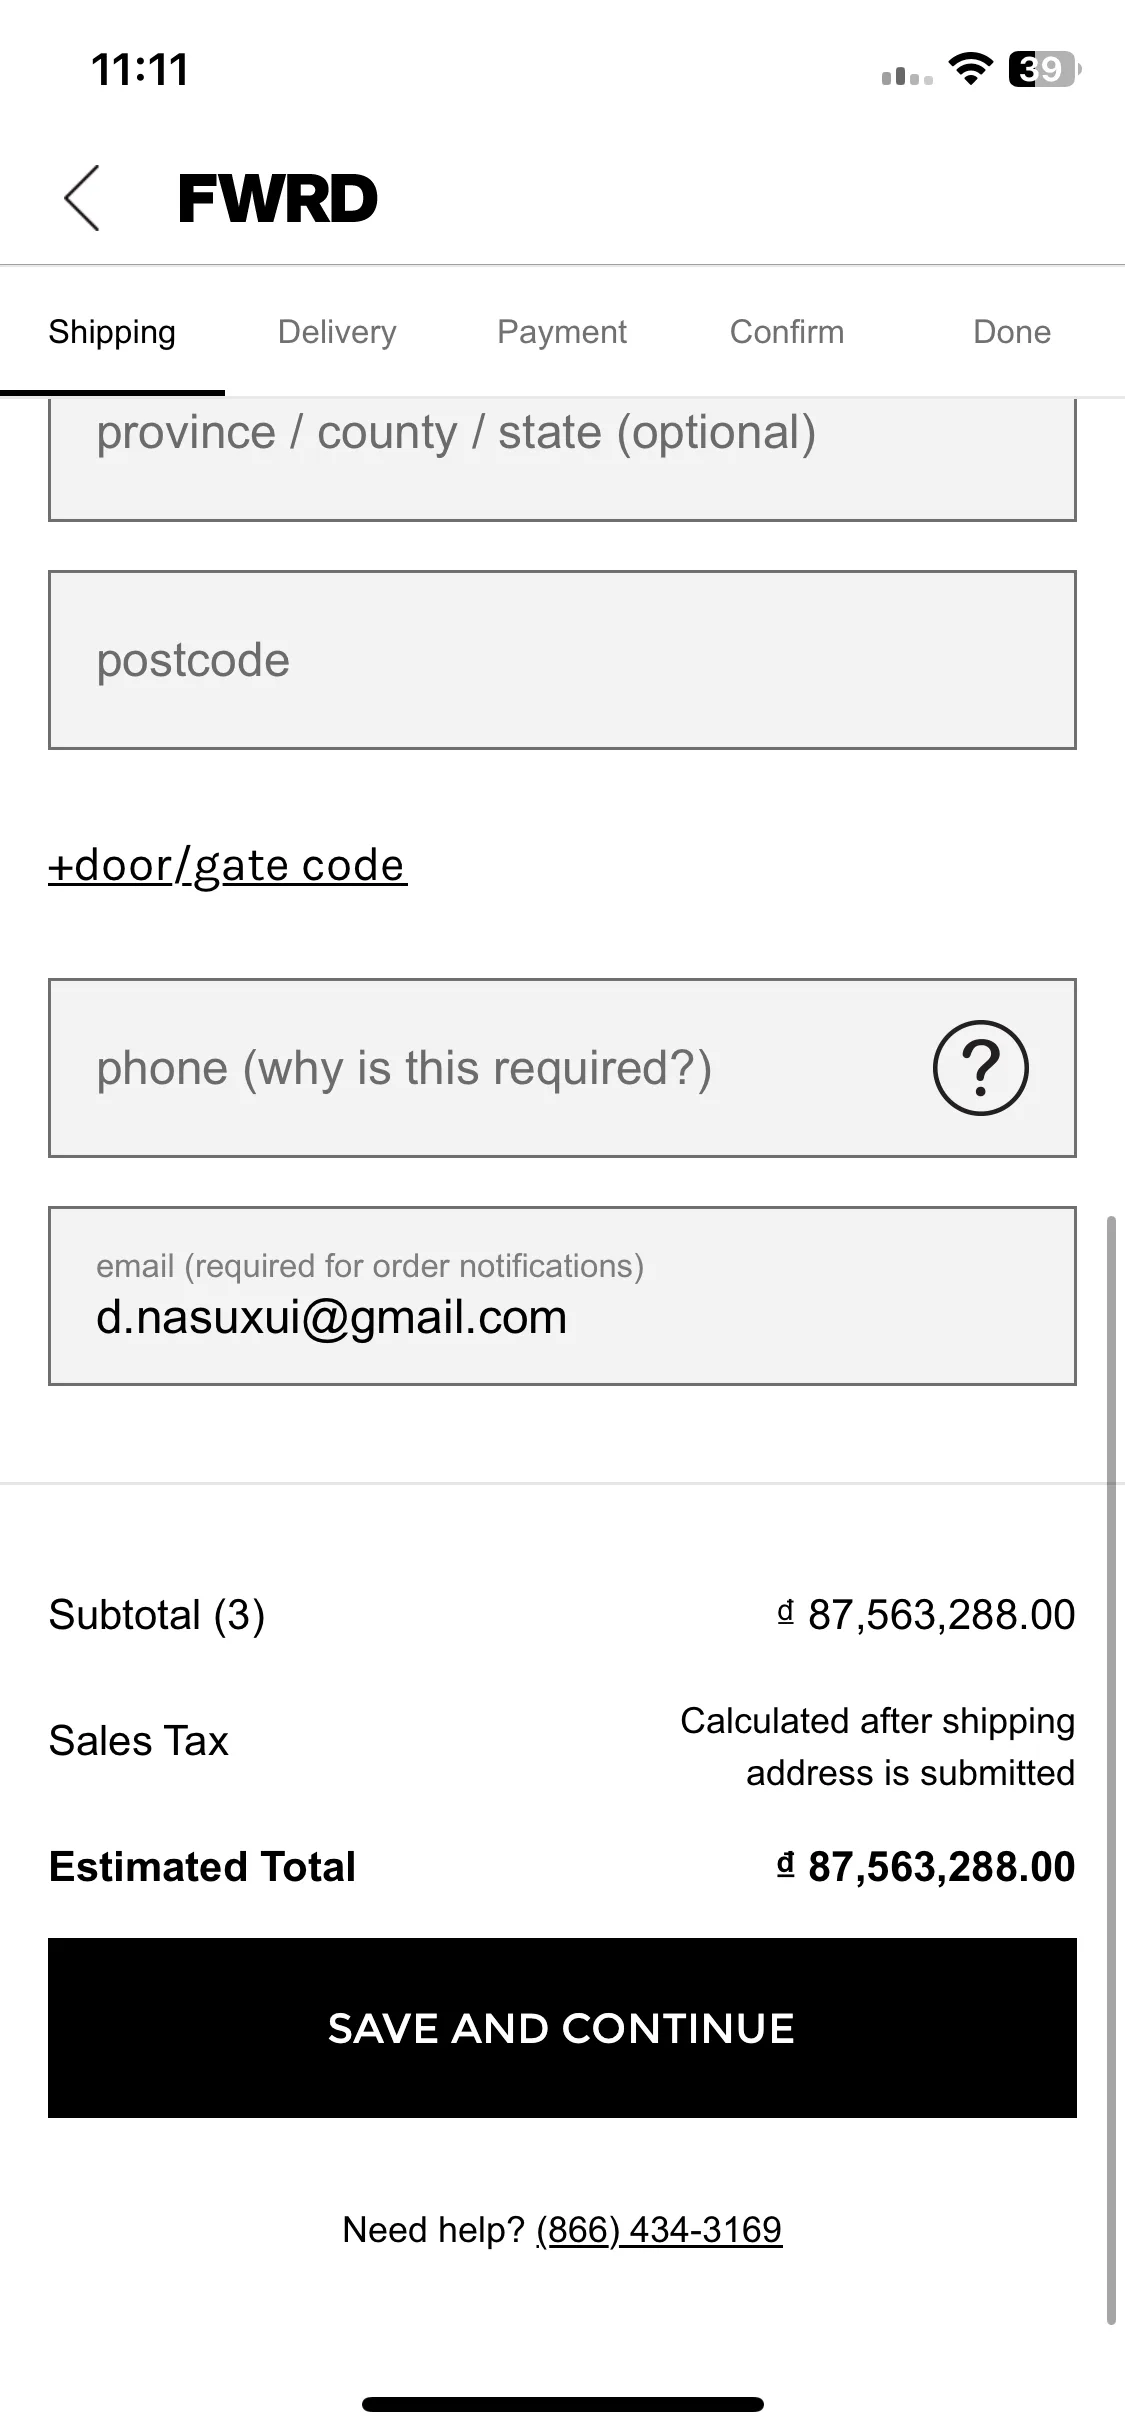1125x2436 pixels.
Task: Select the Confirm step tab
Action: 787,332
